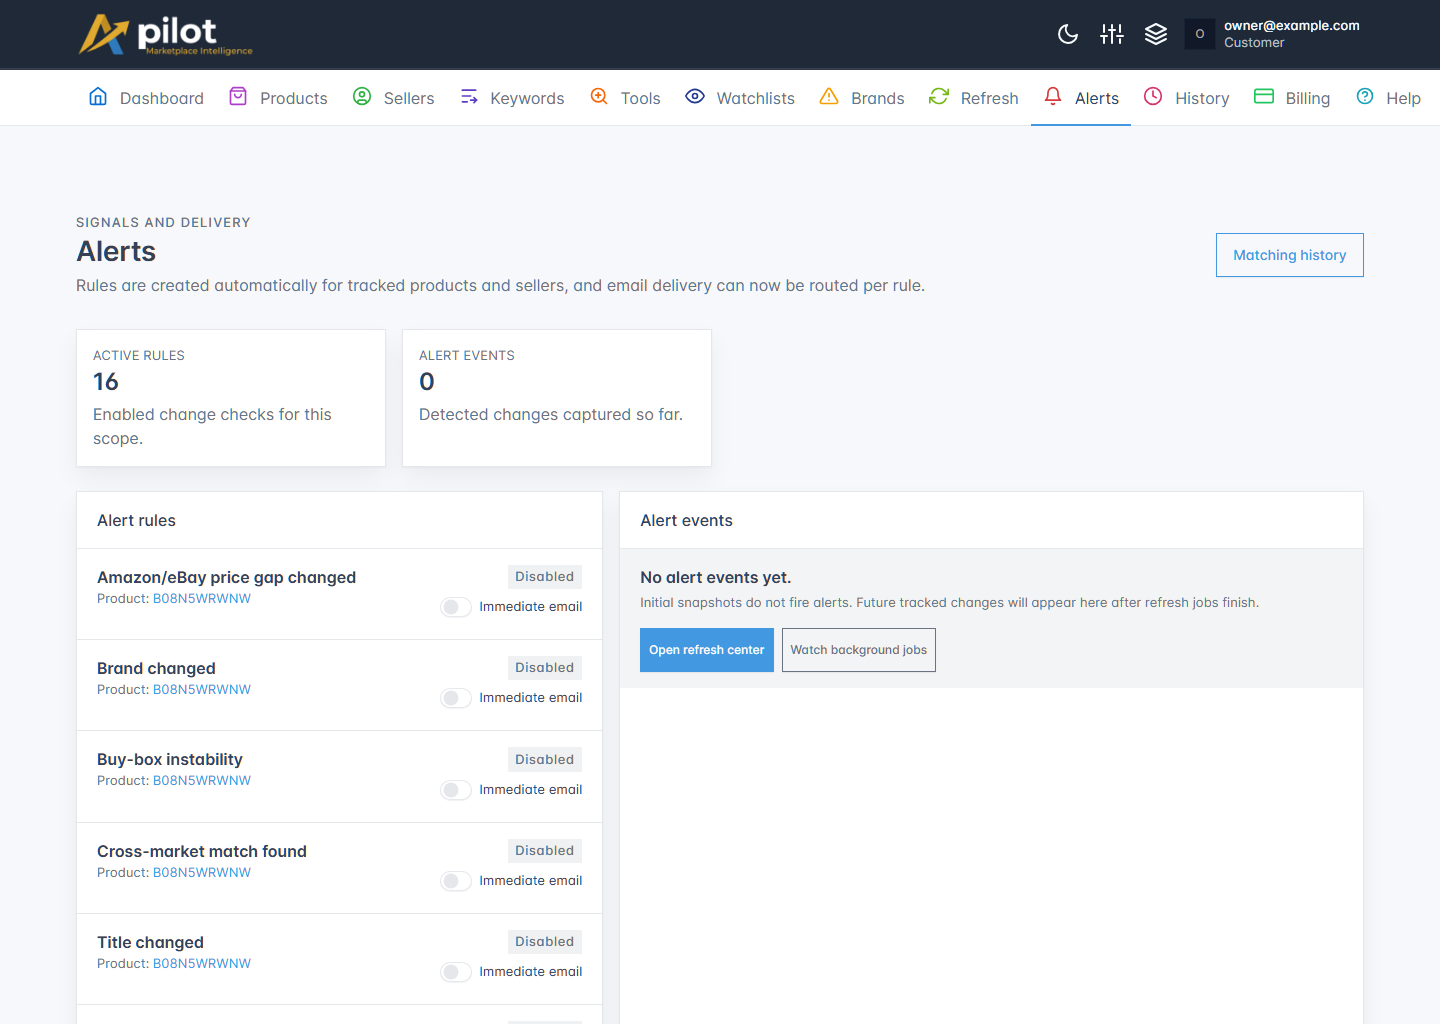Click the Active Rules count 16
Screen dimensions: 1440x1024
pos(106,382)
